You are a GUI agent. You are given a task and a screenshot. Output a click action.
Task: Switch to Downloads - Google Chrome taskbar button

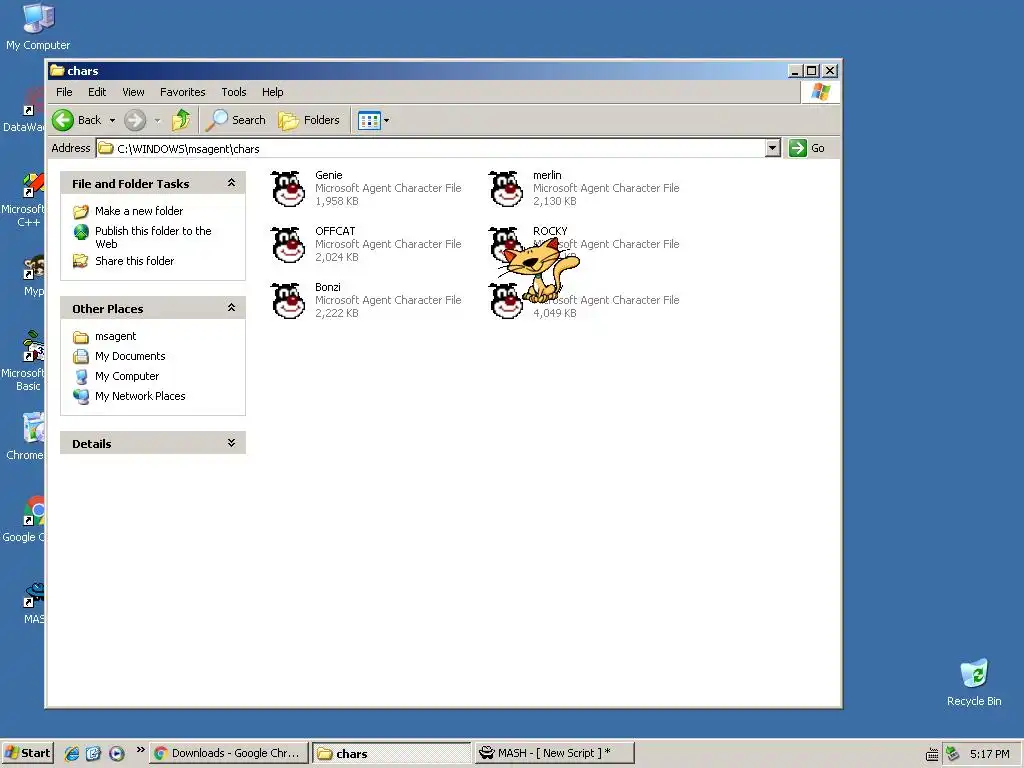click(x=229, y=753)
